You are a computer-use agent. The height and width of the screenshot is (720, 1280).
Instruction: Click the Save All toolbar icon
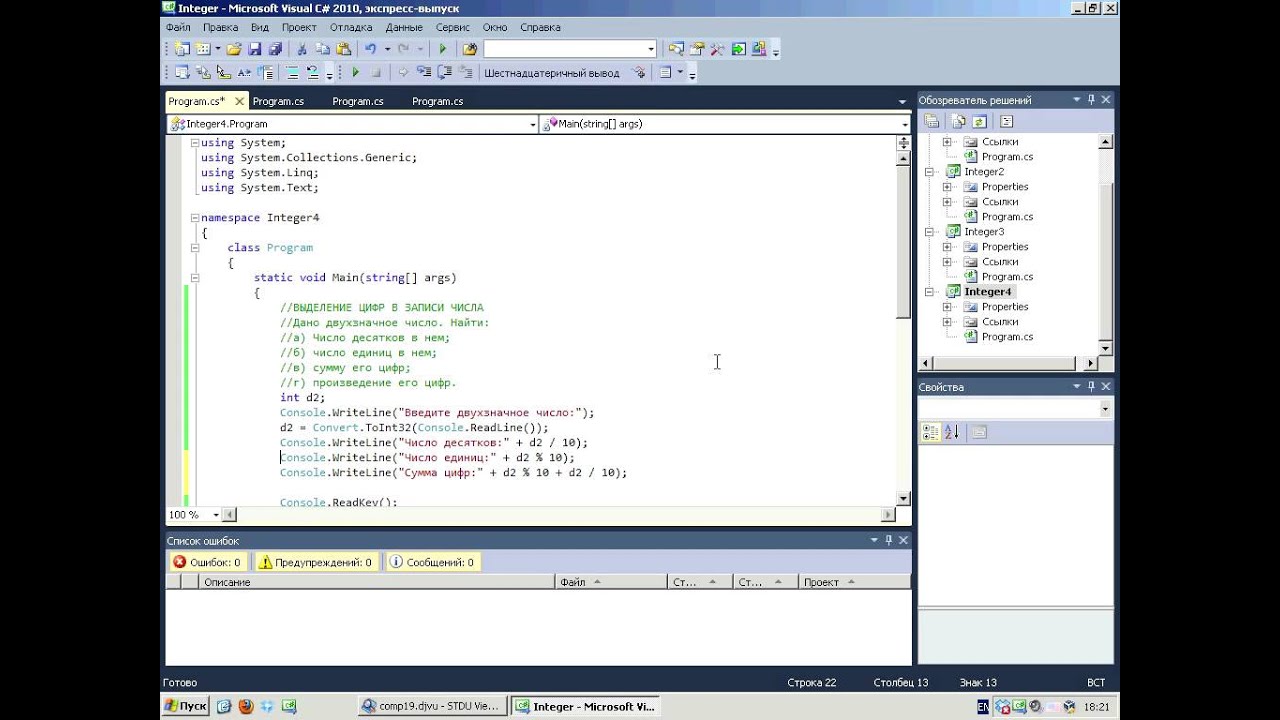(x=275, y=49)
